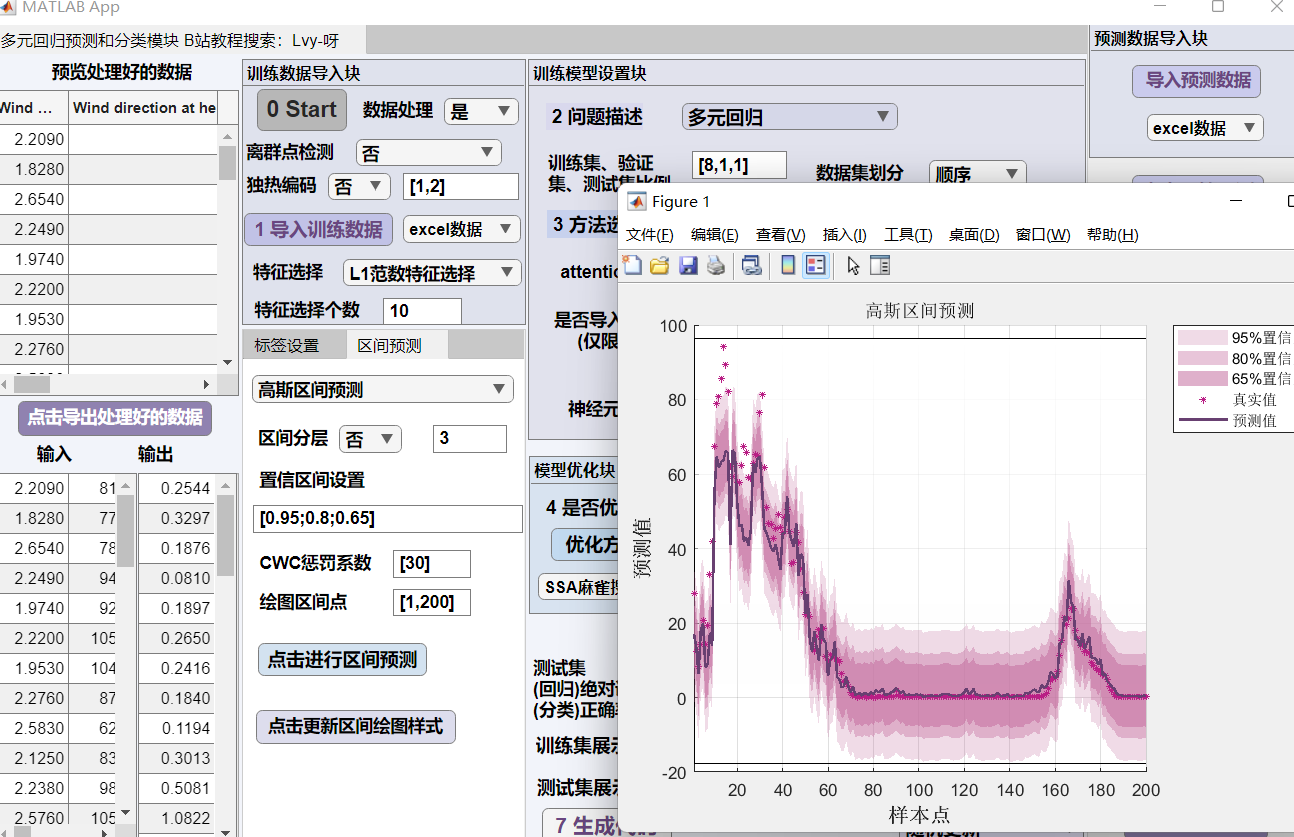Open the 工具(T) menu in Figure 1
Image resolution: width=1294 pixels, height=837 pixels.
click(907, 235)
